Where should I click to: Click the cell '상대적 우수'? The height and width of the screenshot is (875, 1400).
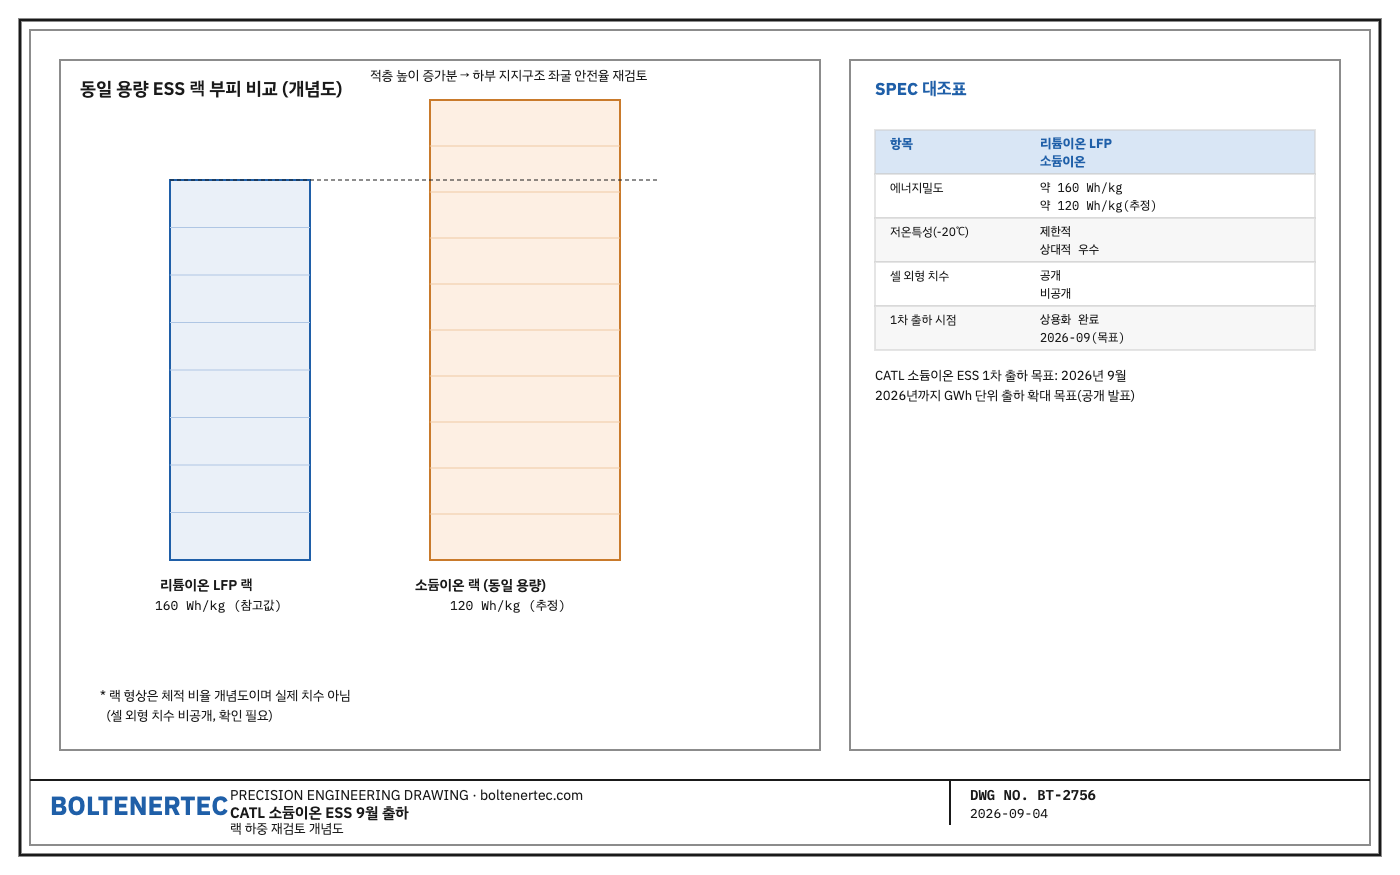tap(1069, 250)
